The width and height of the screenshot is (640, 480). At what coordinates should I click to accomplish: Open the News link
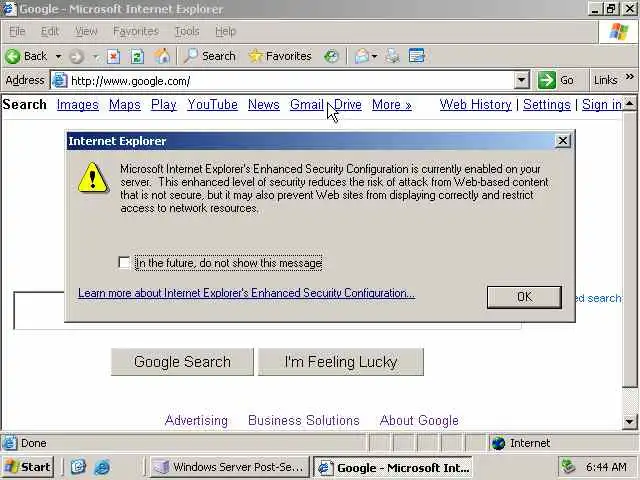tap(264, 105)
